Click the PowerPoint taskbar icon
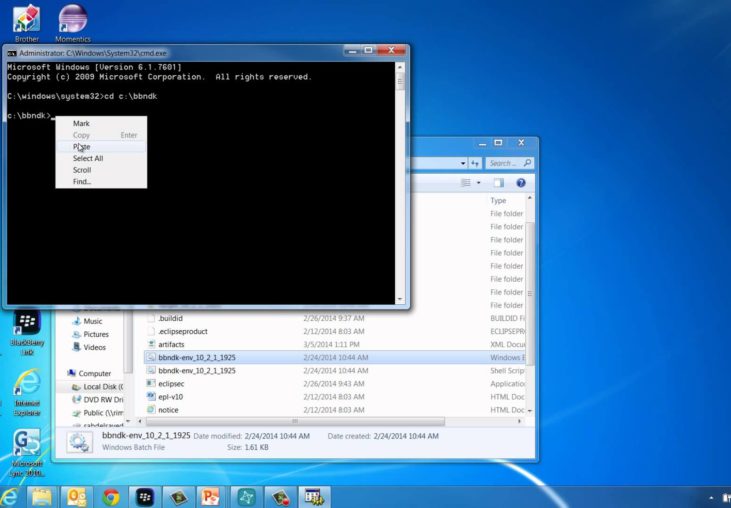This screenshot has width=731, height=508. [210, 496]
